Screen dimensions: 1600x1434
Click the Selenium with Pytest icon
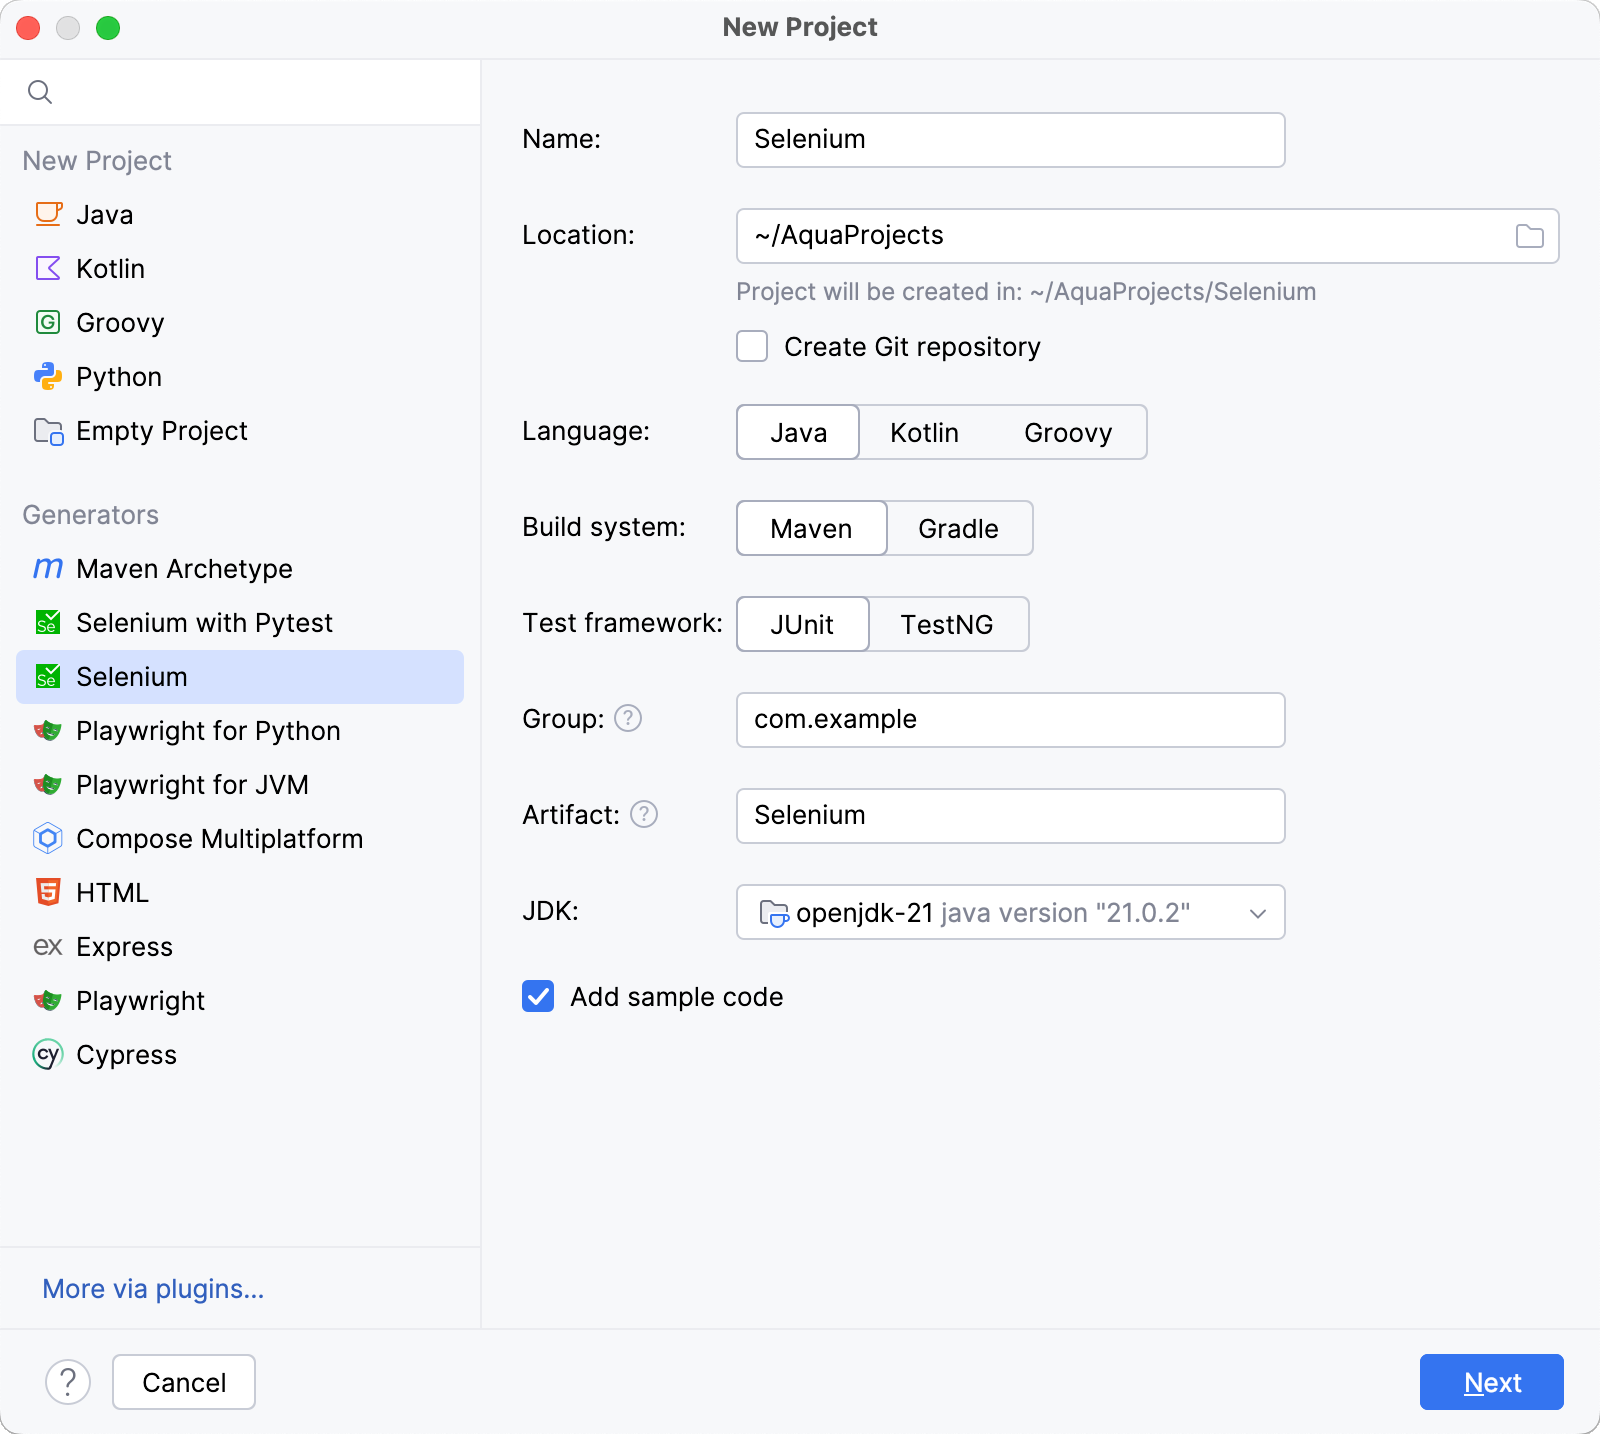click(48, 622)
